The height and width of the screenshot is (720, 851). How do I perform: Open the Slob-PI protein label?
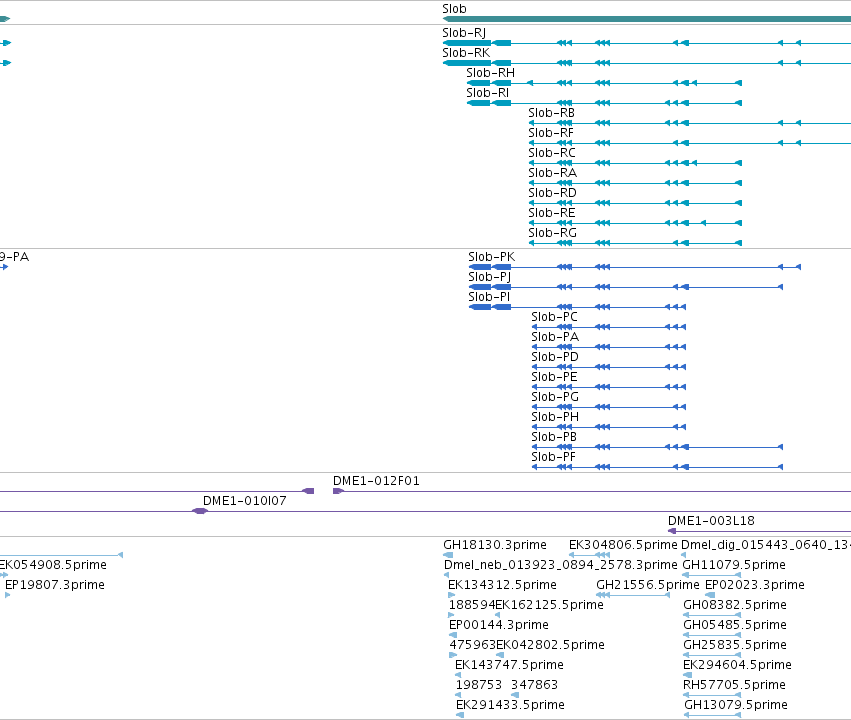[x=489, y=297]
